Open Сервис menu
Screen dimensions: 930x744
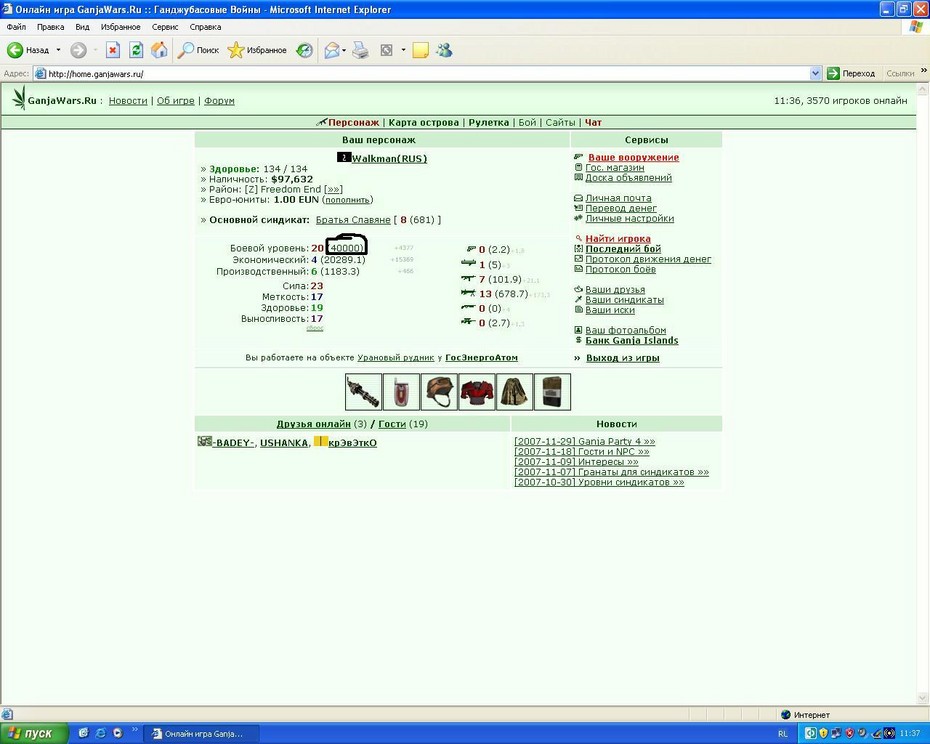tap(165, 27)
